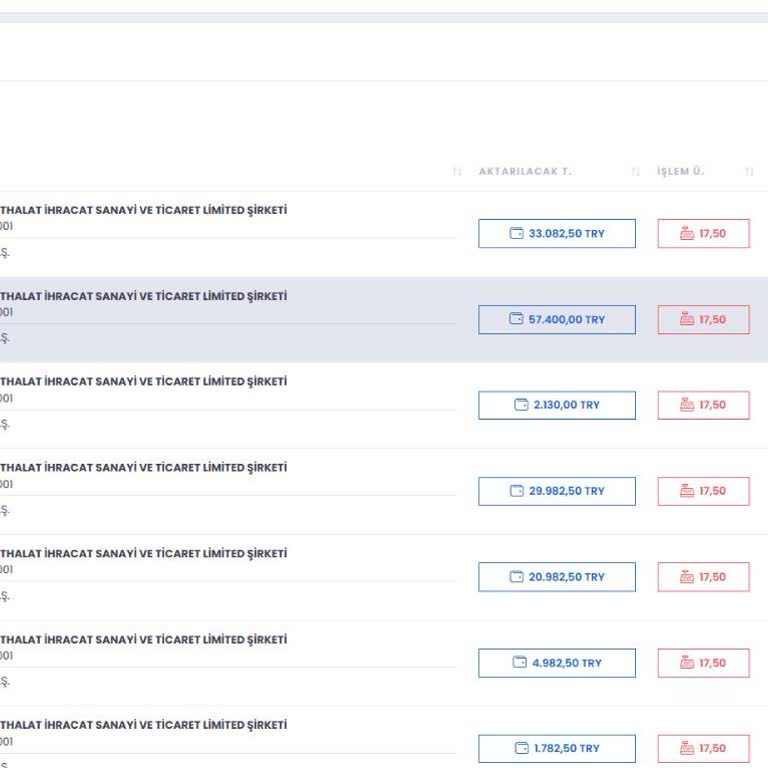768x768 pixels.
Task: Open the 29.982,50 TRY transfer amount button
Action: (557, 491)
